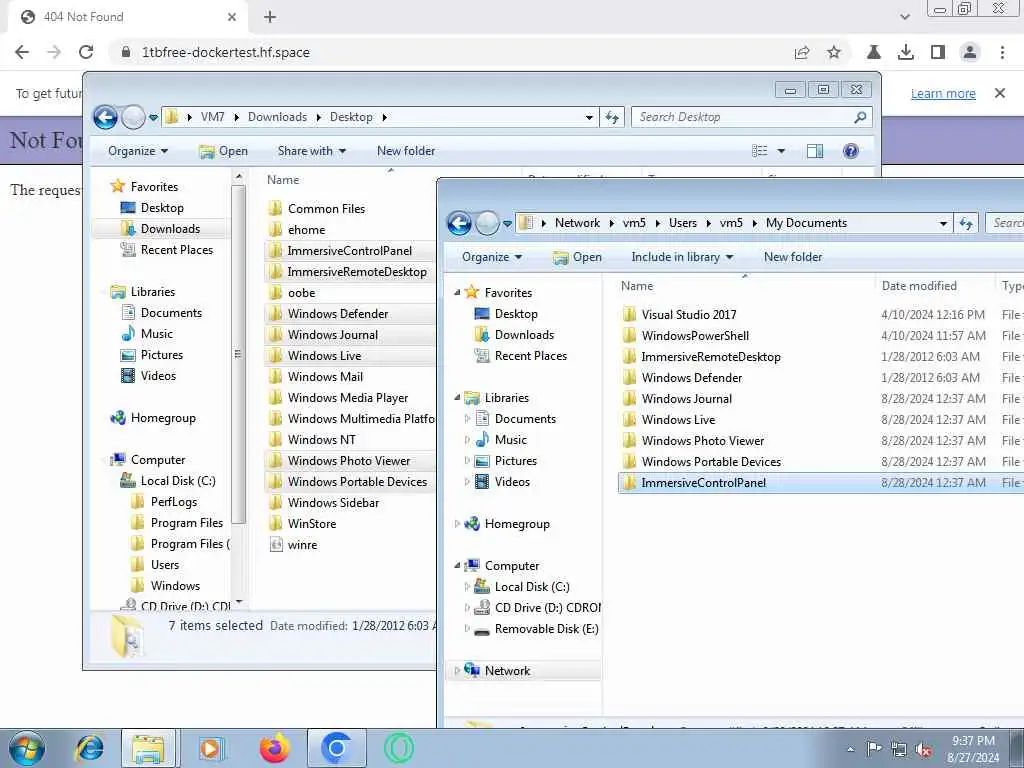Image resolution: width=1024 pixels, height=768 pixels.
Task: Select the WindowsPowerShell folder
Action: pyautogui.click(x=686, y=336)
